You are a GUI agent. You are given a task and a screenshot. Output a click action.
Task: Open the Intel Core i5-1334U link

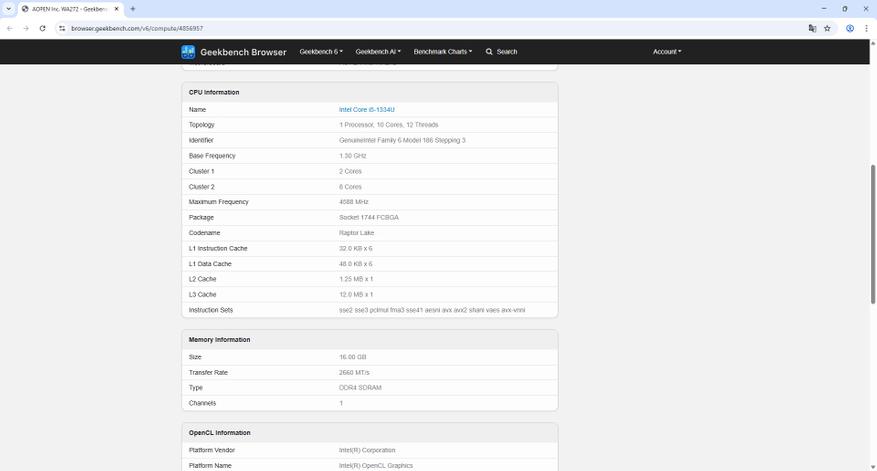[x=366, y=110]
